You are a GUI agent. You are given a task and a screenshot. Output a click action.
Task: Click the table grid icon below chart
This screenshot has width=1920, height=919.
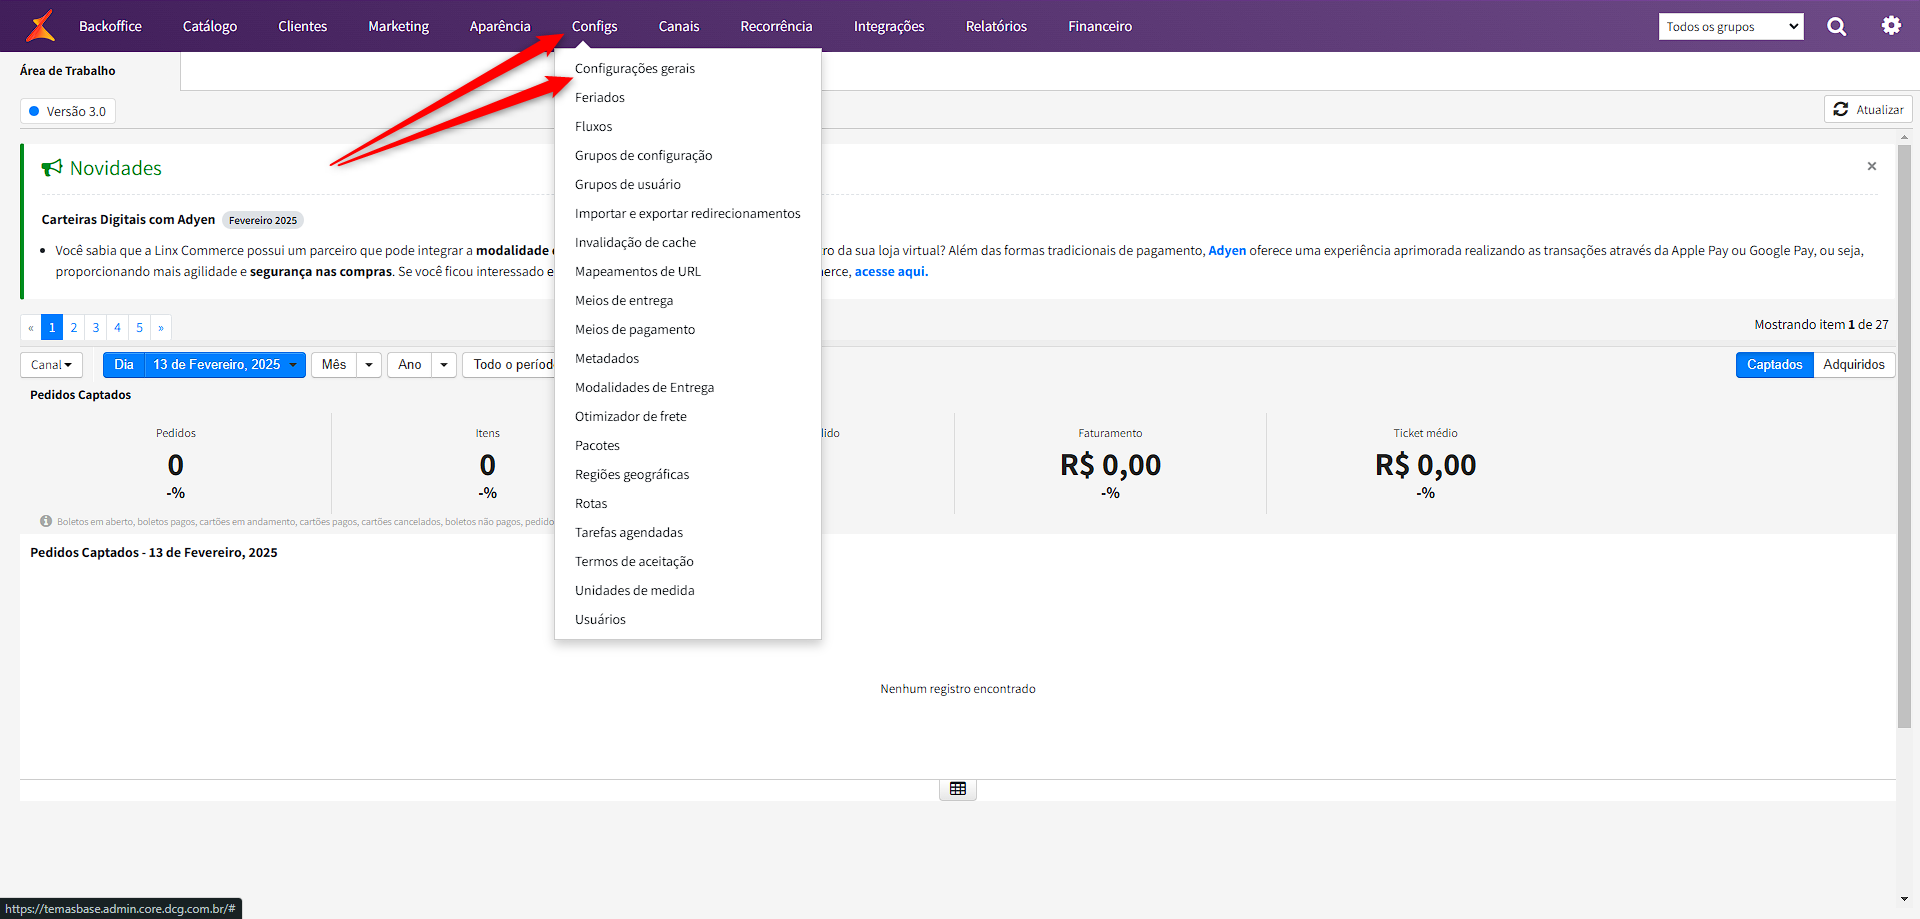pos(957,789)
